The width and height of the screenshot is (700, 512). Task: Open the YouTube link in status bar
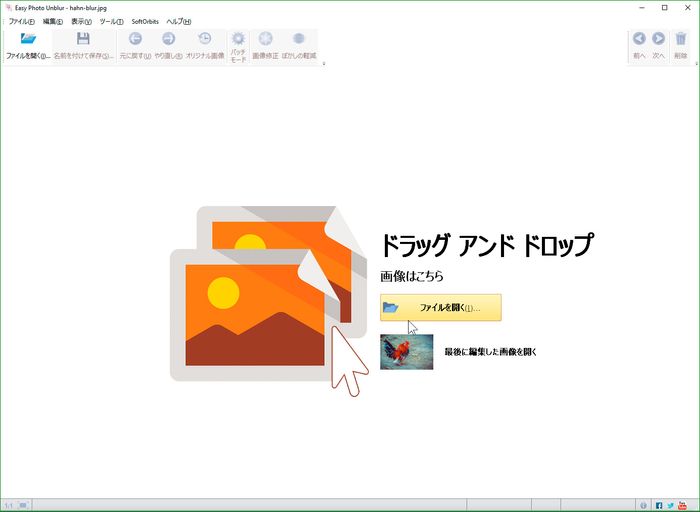[683, 505]
